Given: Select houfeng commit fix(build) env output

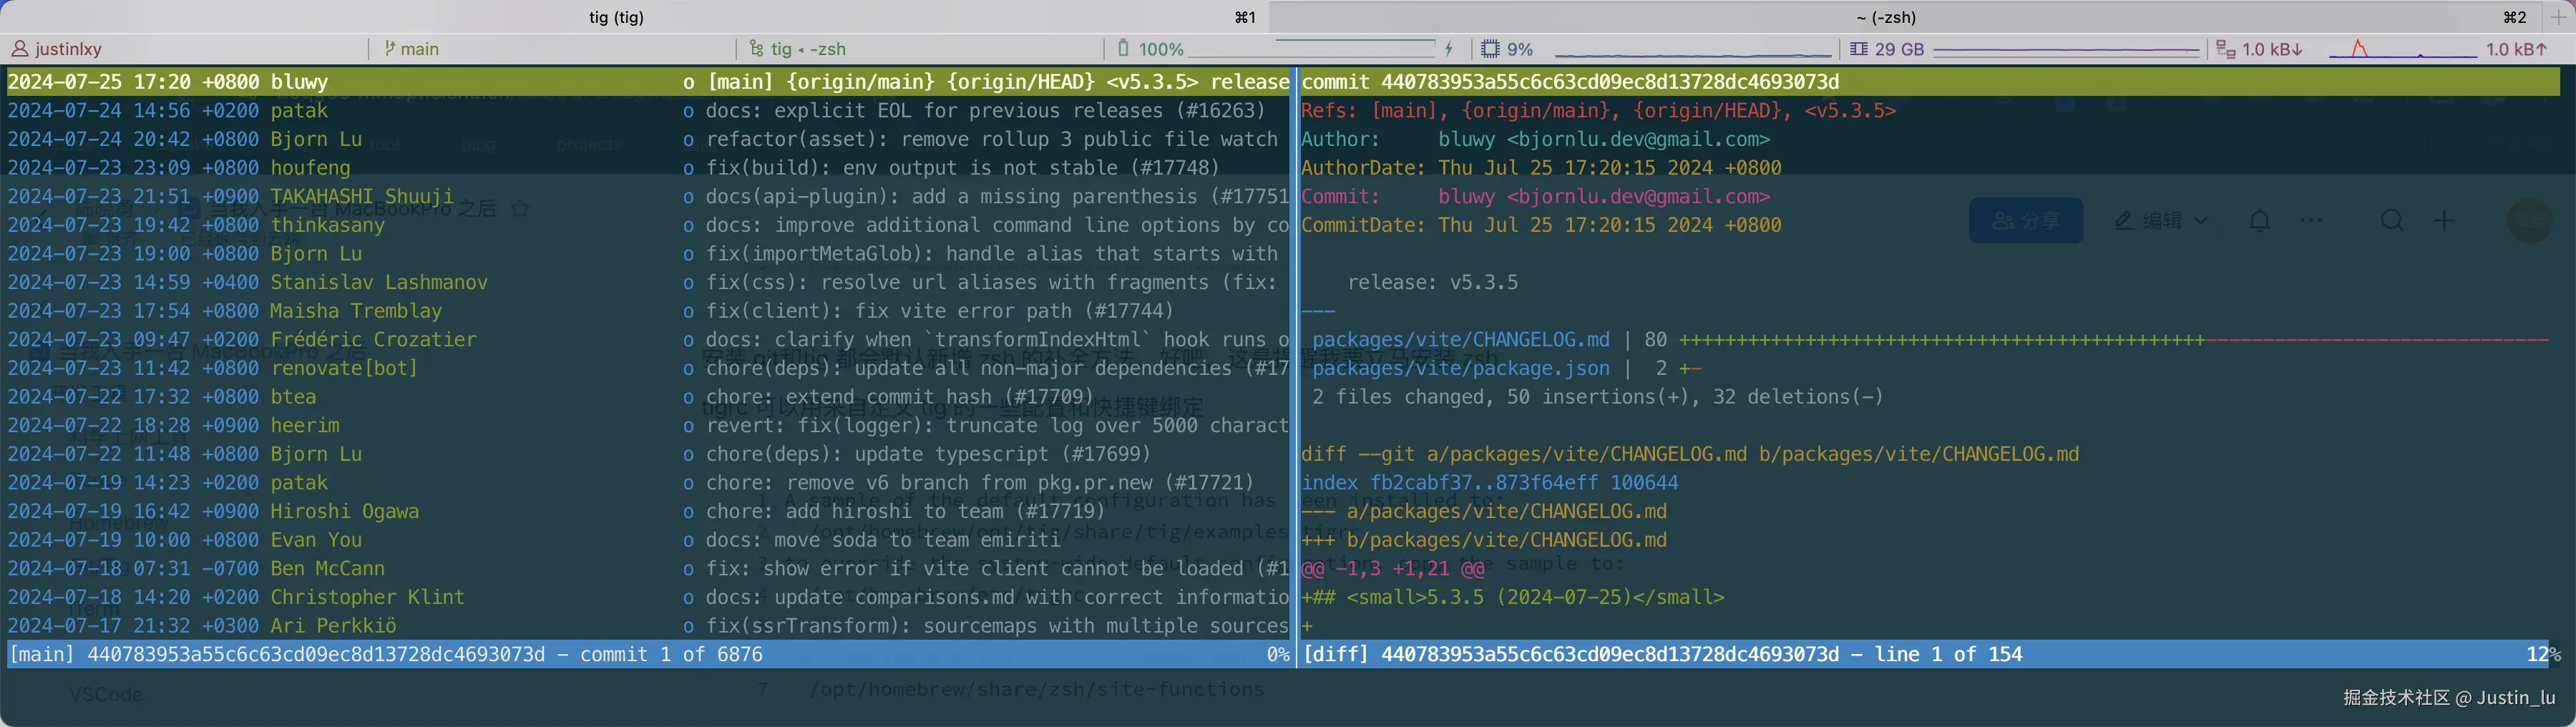Looking at the screenshot, I should pos(648,168).
